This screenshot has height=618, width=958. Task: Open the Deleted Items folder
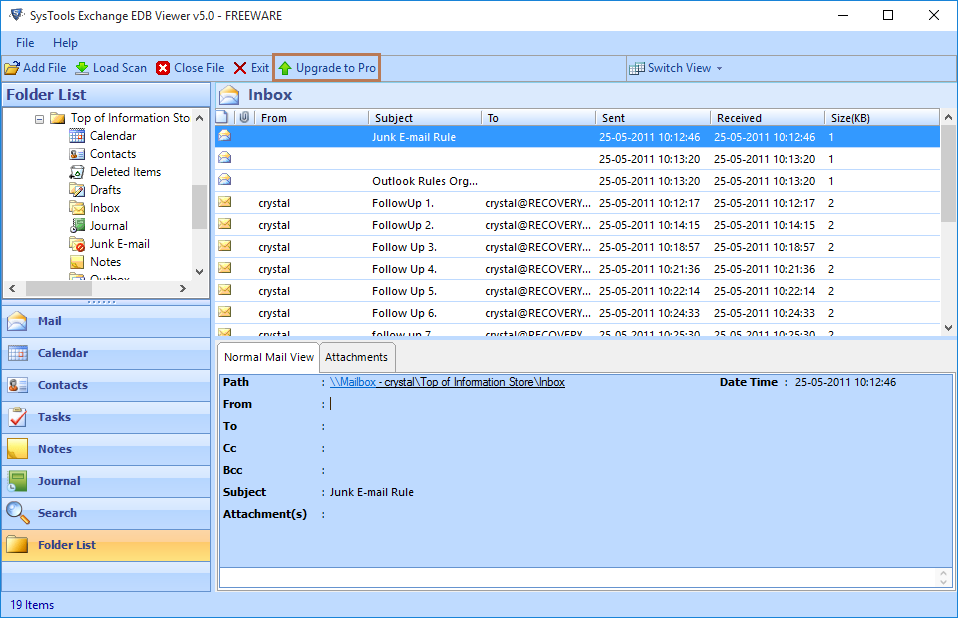pyautogui.click(x=125, y=172)
